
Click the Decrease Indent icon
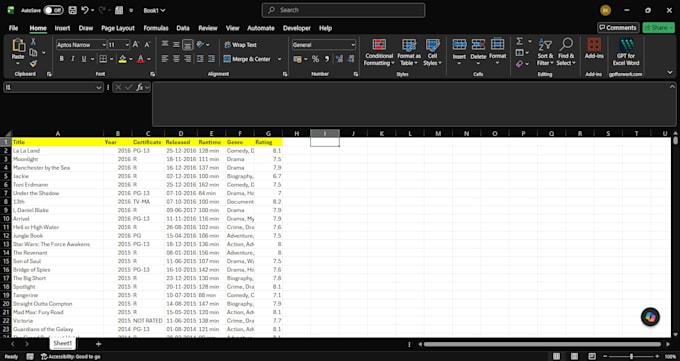pyautogui.click(x=200, y=59)
